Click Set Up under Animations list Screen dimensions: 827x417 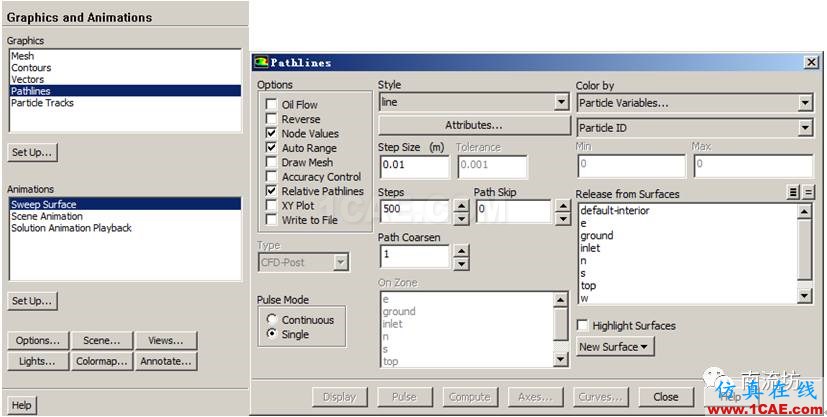click(x=32, y=301)
